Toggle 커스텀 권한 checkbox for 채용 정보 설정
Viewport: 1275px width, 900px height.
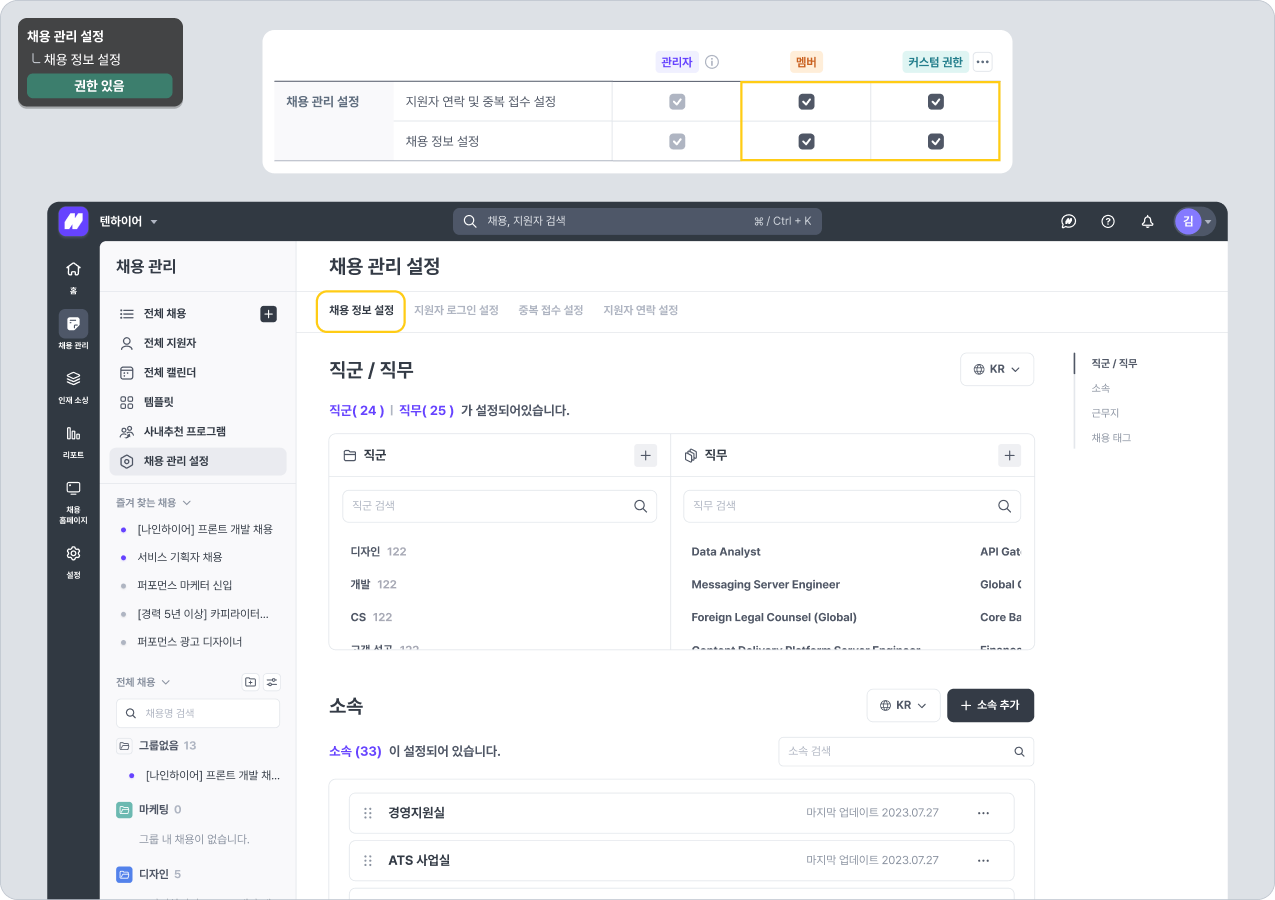[x=935, y=141]
